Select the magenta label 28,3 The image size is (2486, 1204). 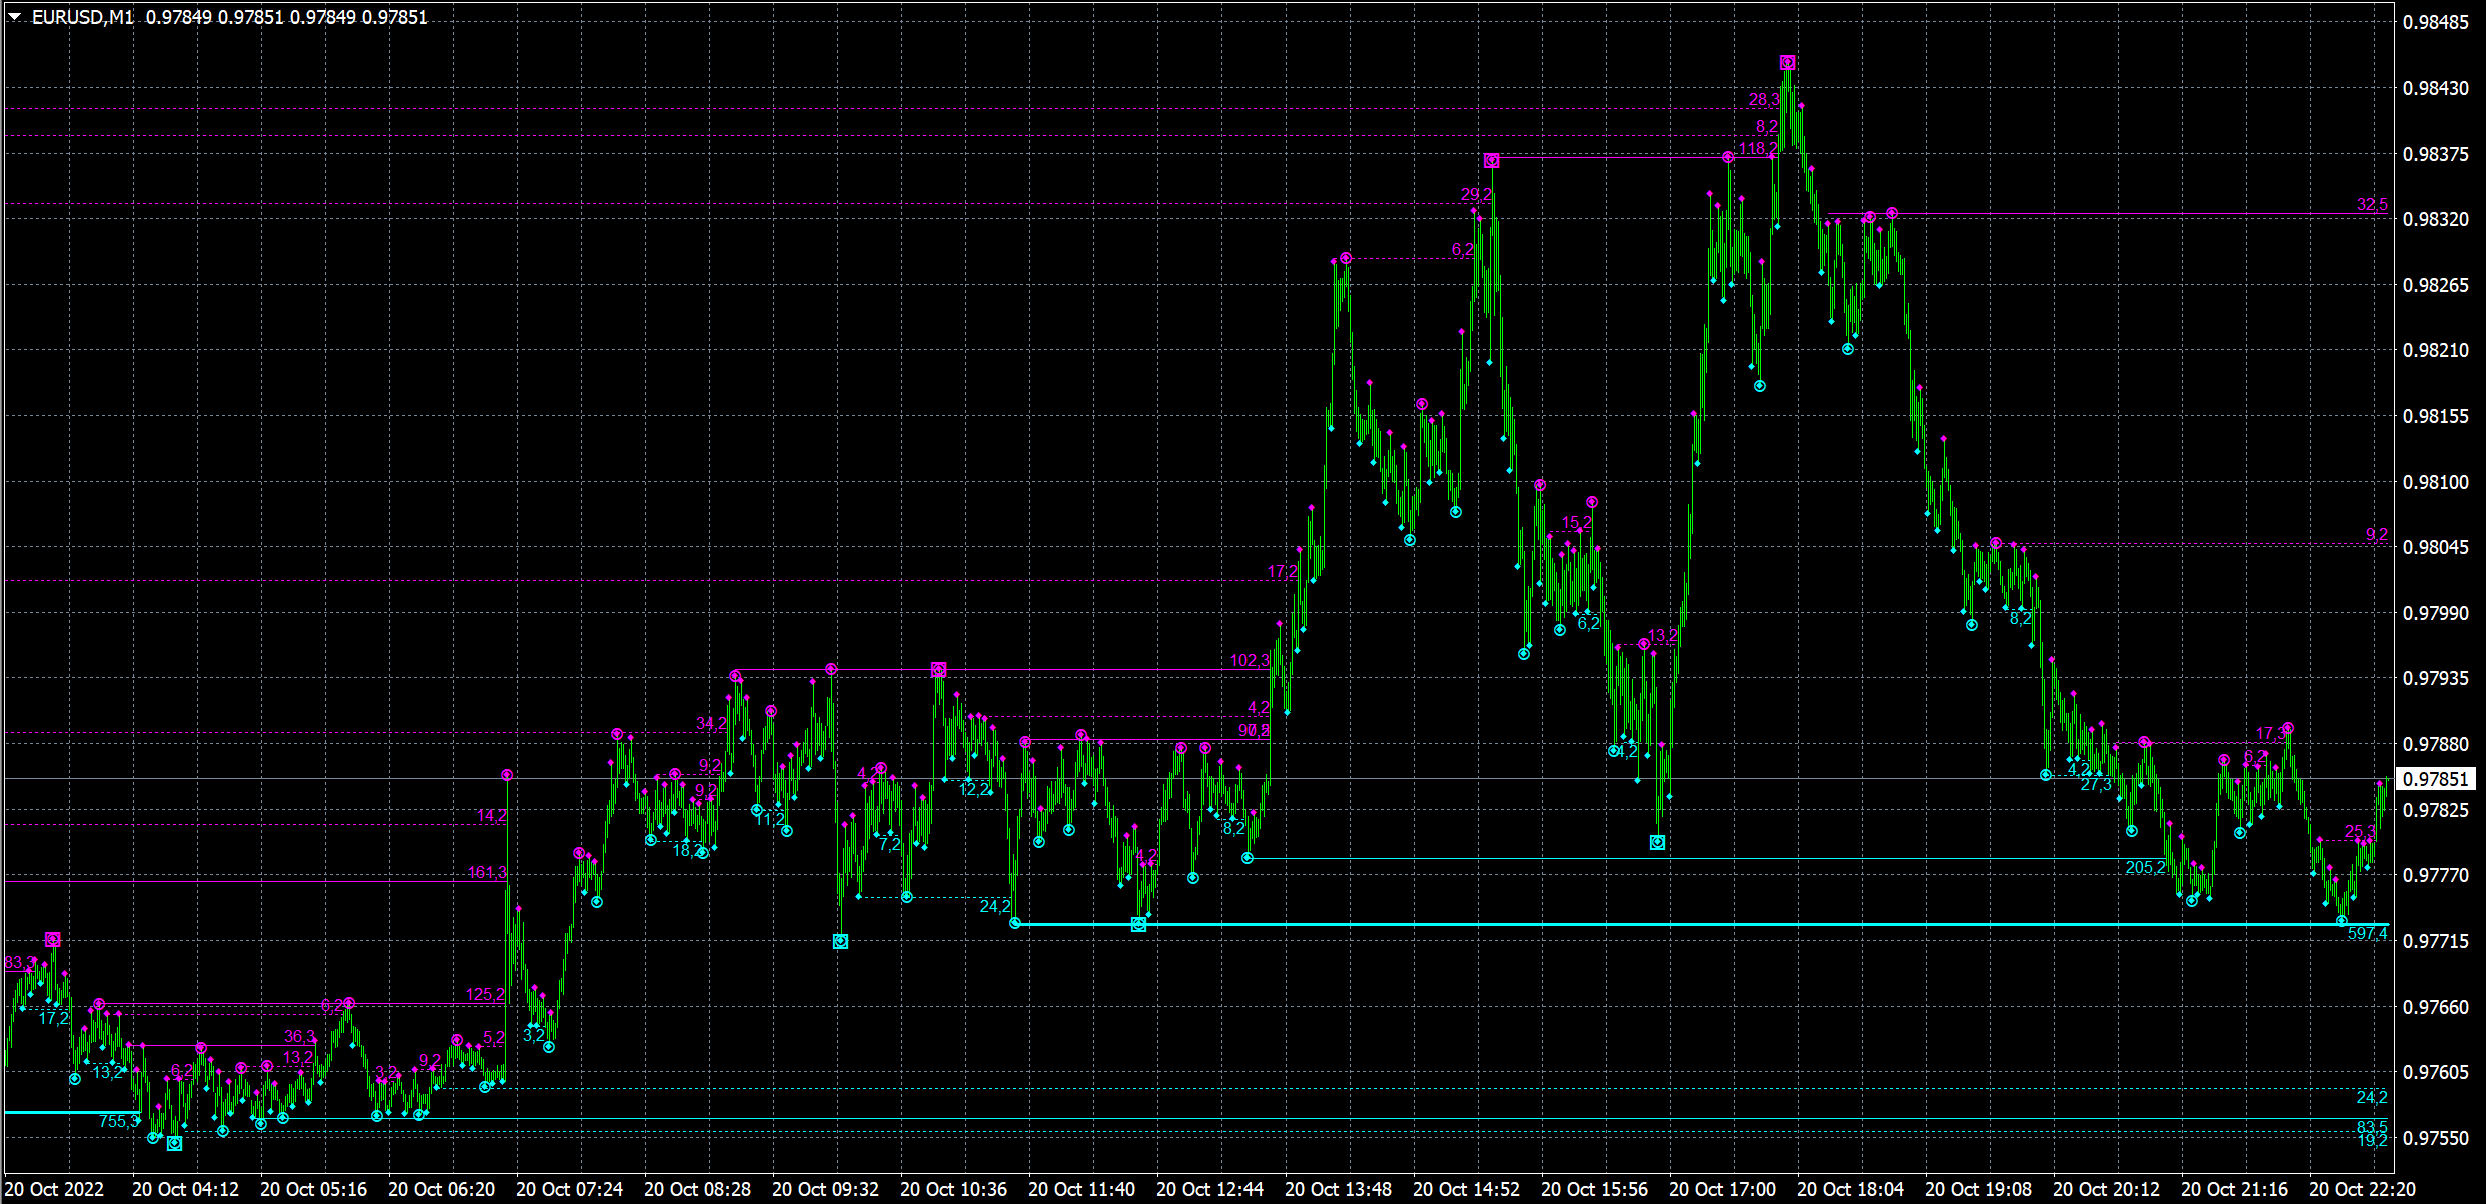click(1764, 99)
